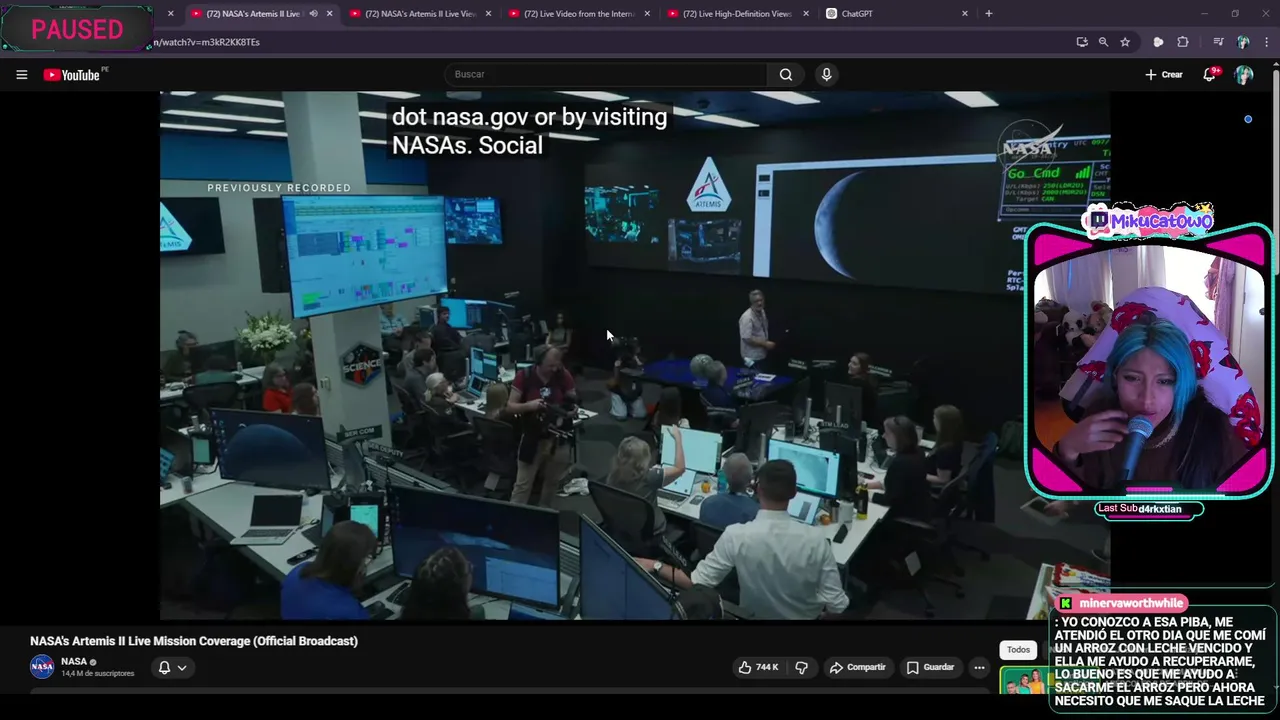Image resolution: width=1280 pixels, height=720 pixels.
Task: Open the NASA channel name link
Action: coord(74,661)
